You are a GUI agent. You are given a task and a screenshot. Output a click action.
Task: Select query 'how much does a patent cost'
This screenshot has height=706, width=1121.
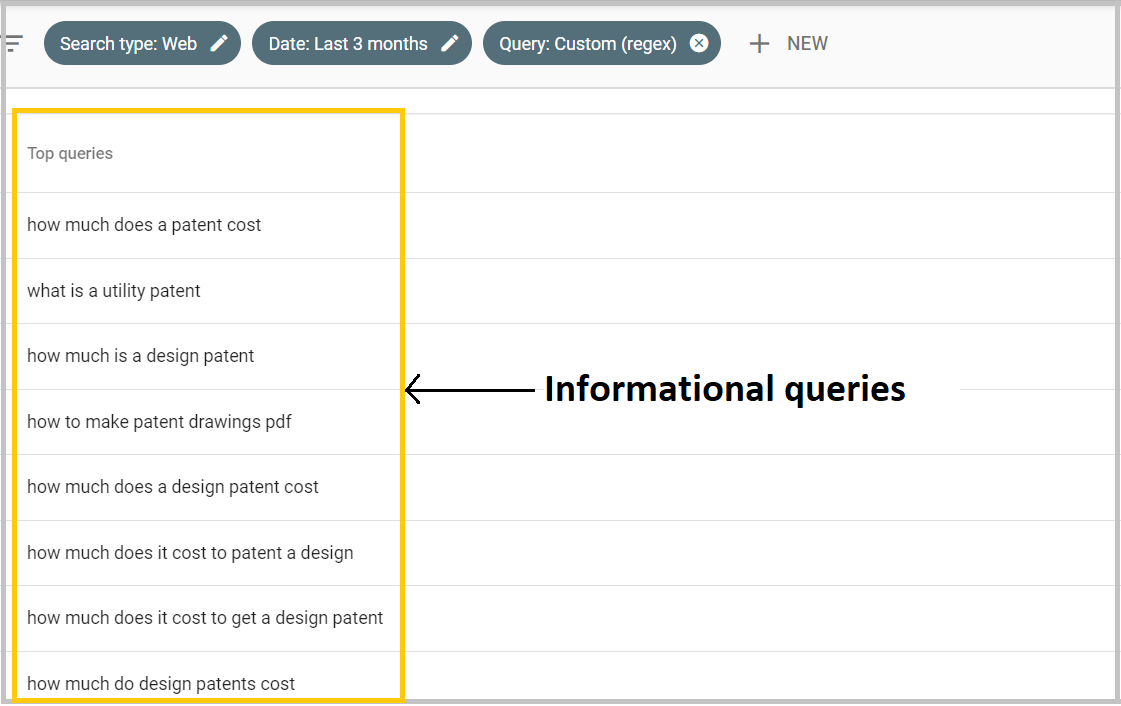pos(144,225)
